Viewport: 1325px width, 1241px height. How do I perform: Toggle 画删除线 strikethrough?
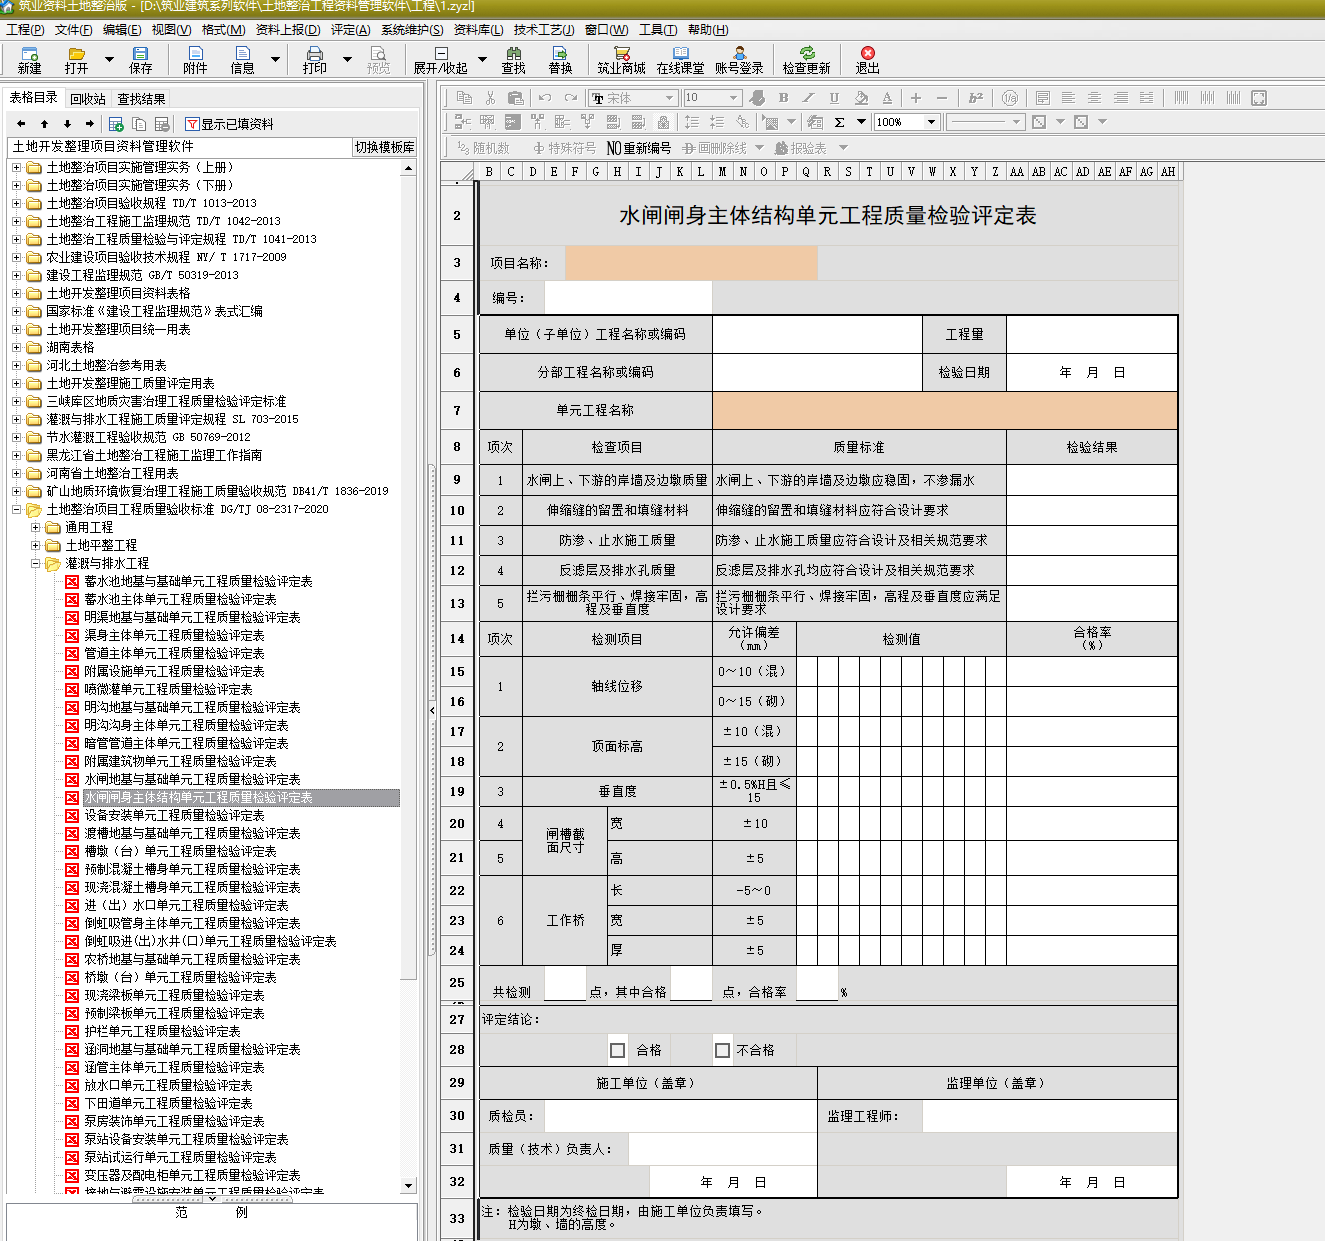tap(715, 148)
